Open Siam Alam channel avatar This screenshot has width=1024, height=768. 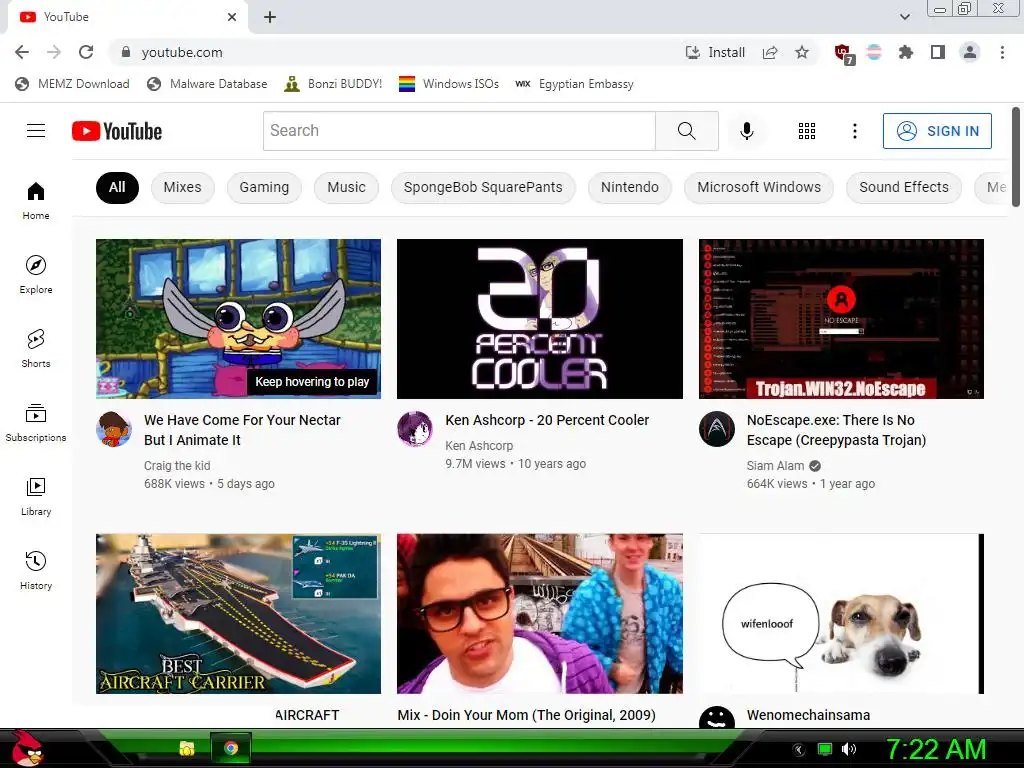pyautogui.click(x=716, y=429)
